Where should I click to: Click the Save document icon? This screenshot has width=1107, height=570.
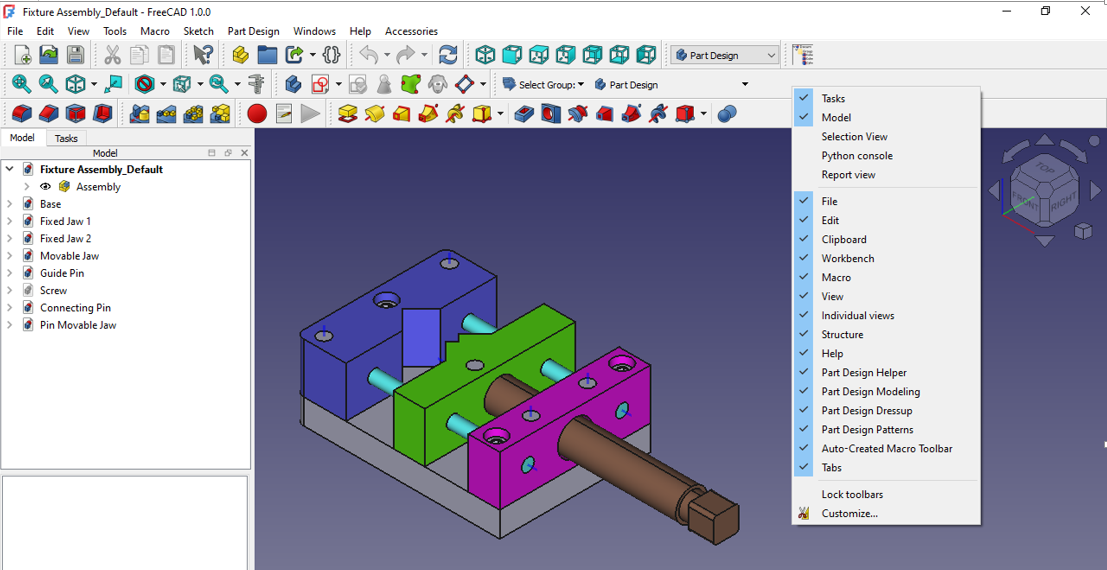click(75, 55)
